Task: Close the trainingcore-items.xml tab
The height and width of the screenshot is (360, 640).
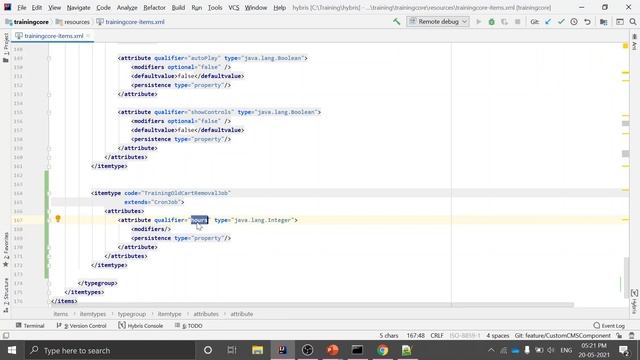Action: point(88,36)
